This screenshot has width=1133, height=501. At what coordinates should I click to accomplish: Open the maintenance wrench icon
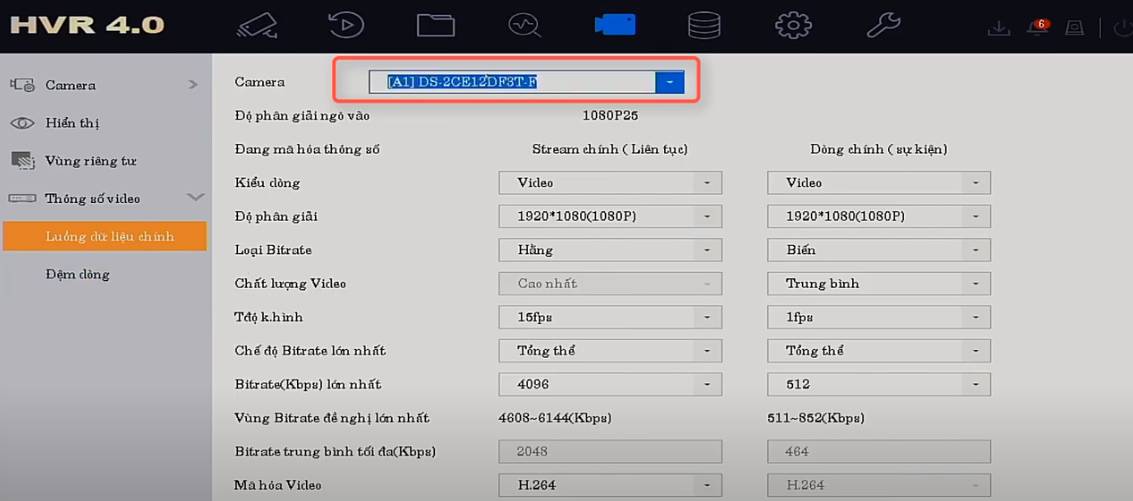click(x=883, y=24)
